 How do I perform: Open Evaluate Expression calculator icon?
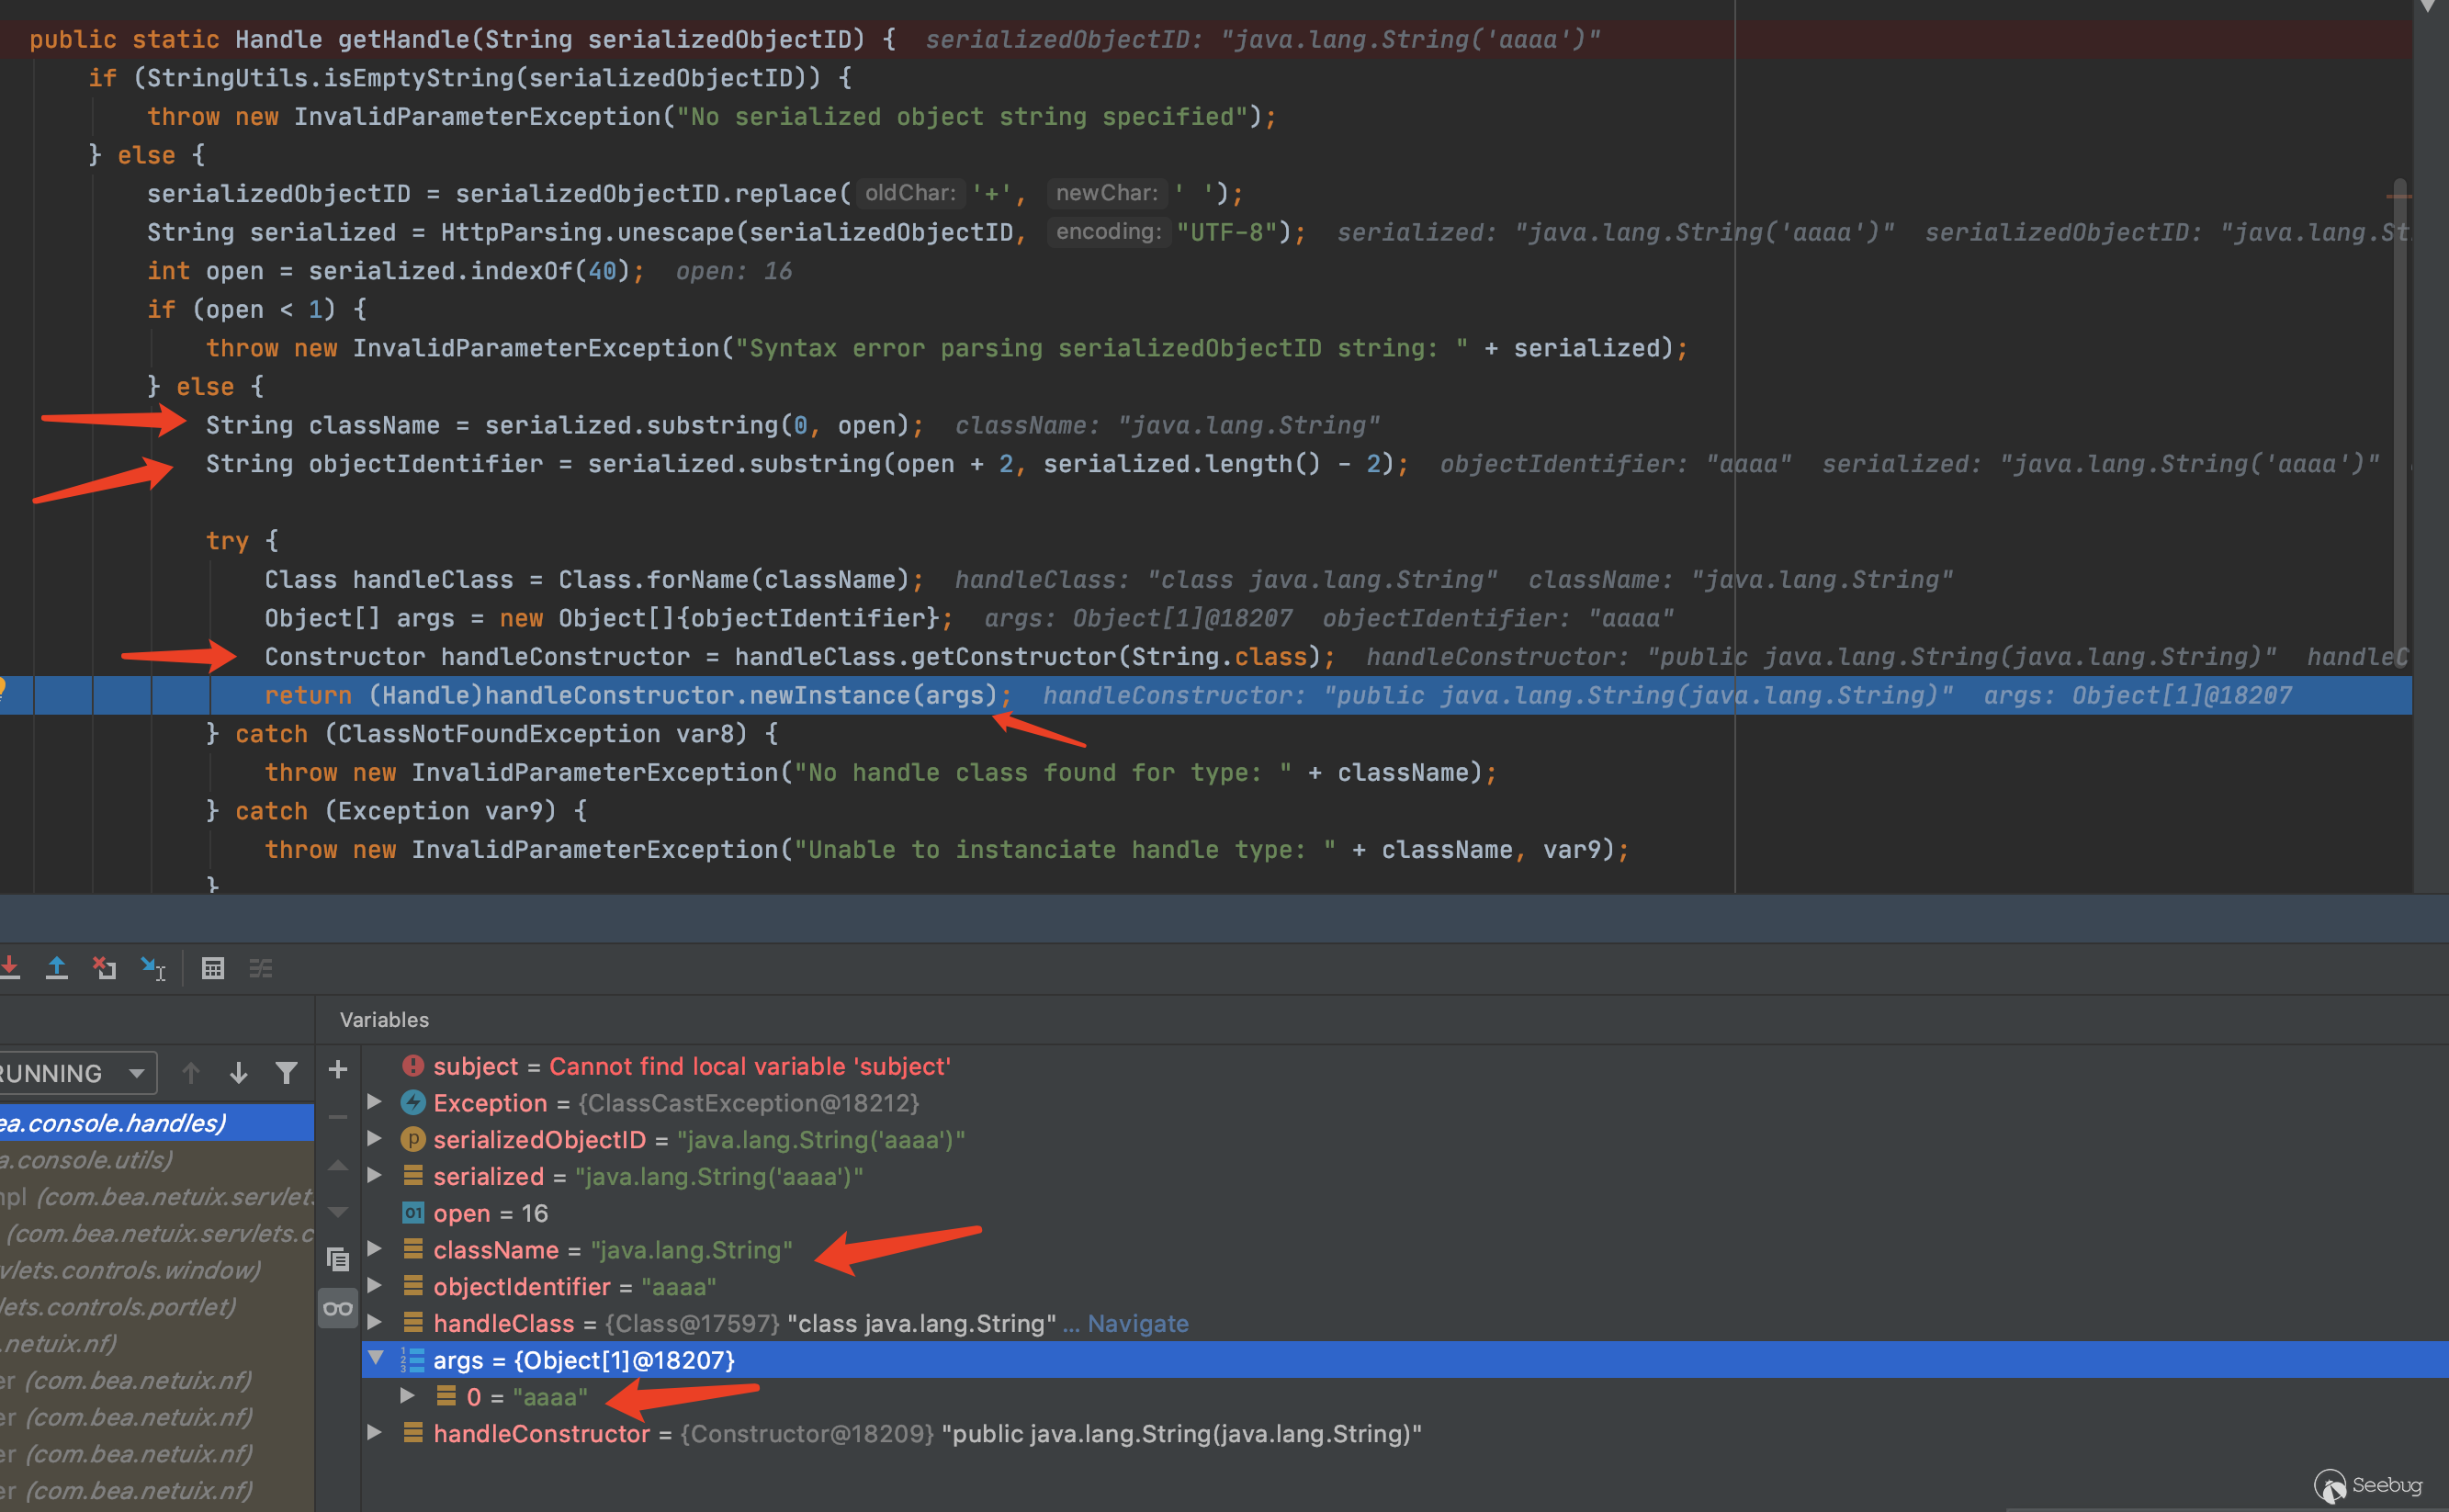[x=213, y=968]
